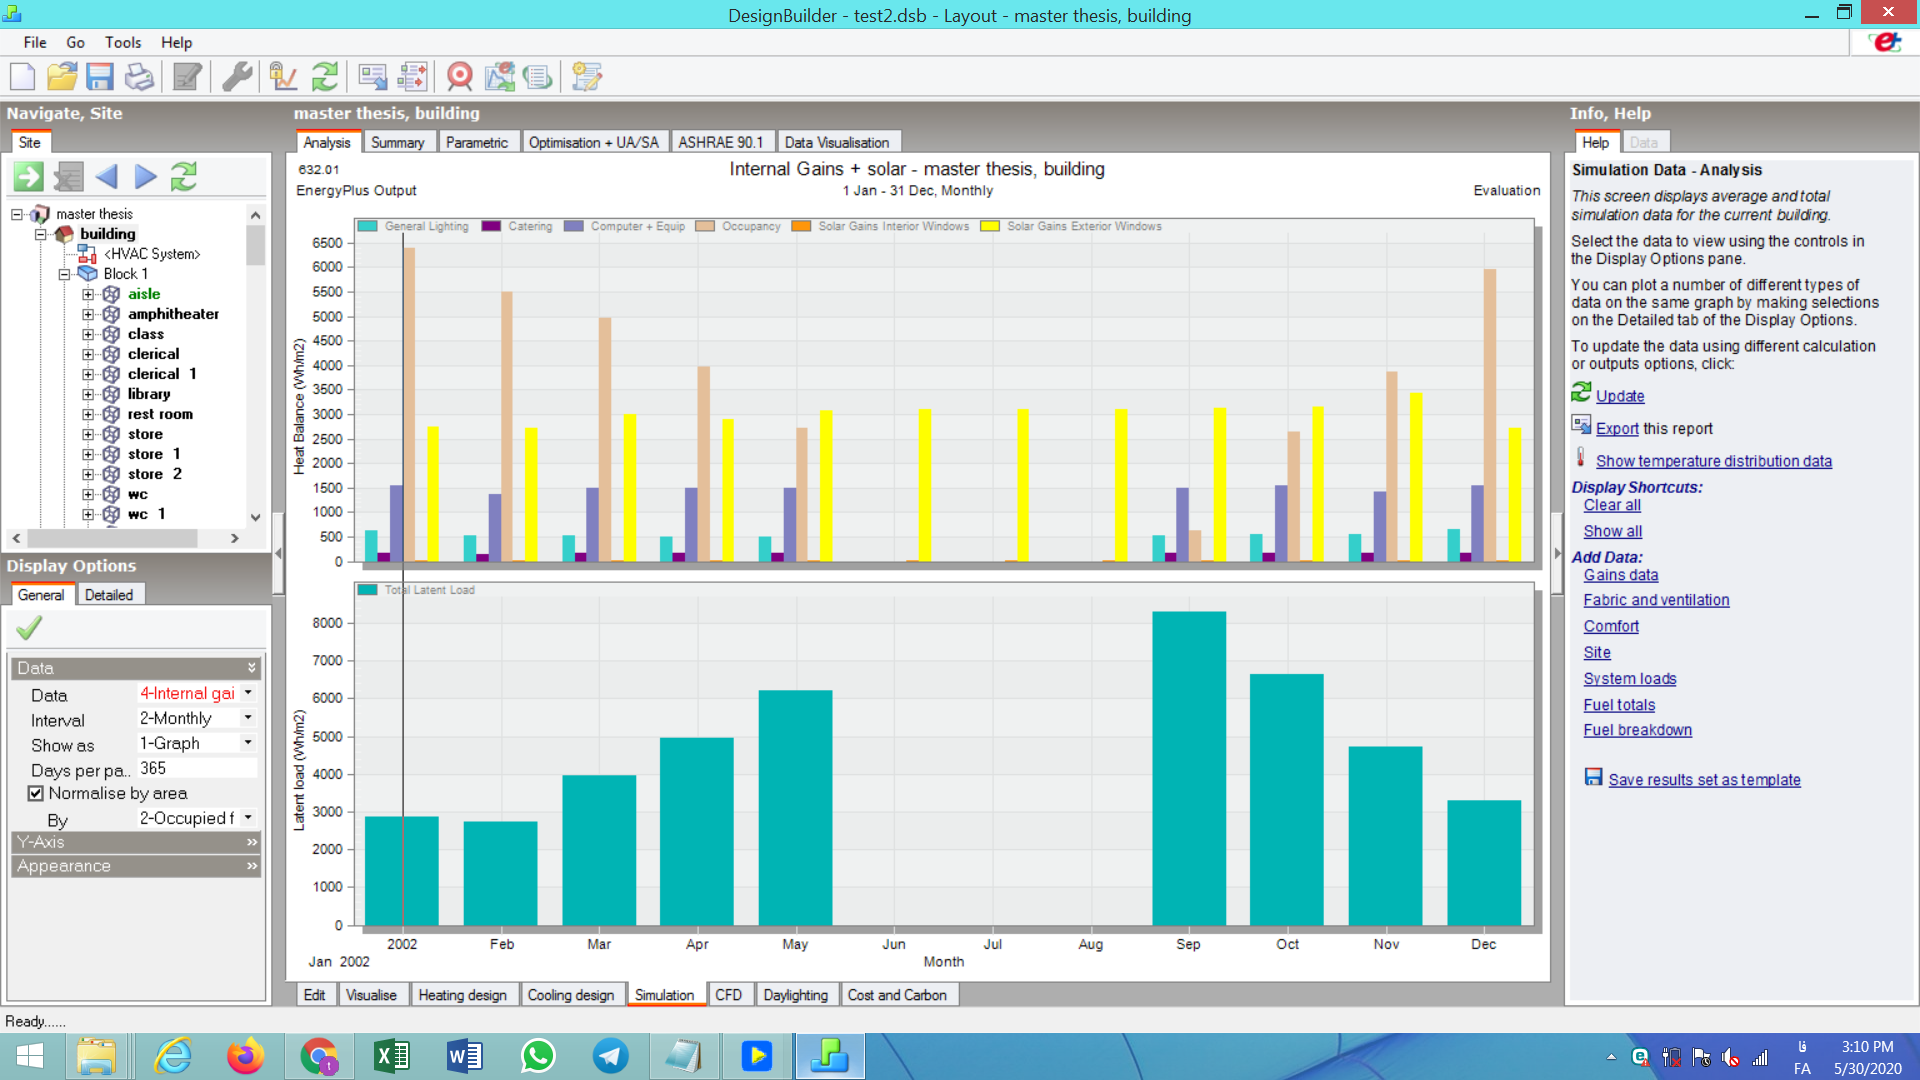Open the Data Visualisation tab
This screenshot has width=1920, height=1080.
point(837,142)
